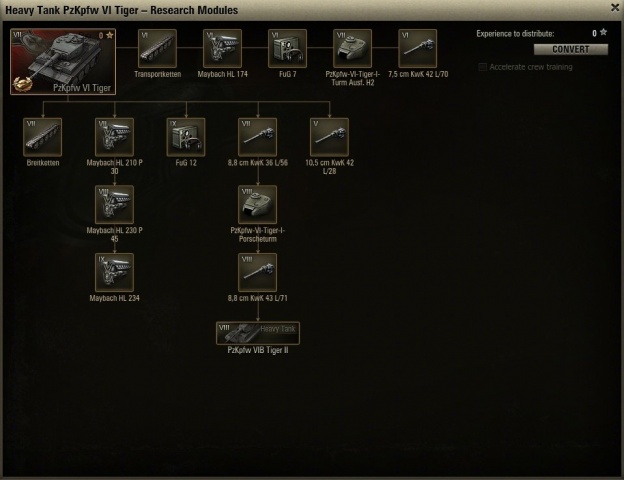Viewport: 624px width, 480px height.
Task: Select the 7,5 cm KwK 42 L/70 gun icon
Action: 417,48
